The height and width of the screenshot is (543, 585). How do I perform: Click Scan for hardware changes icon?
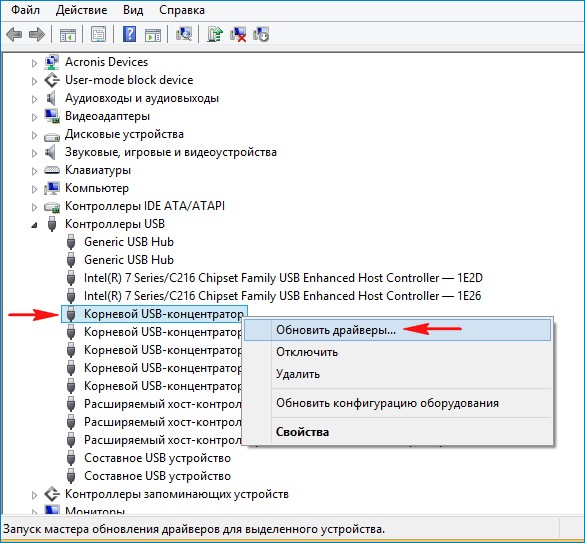point(184,34)
